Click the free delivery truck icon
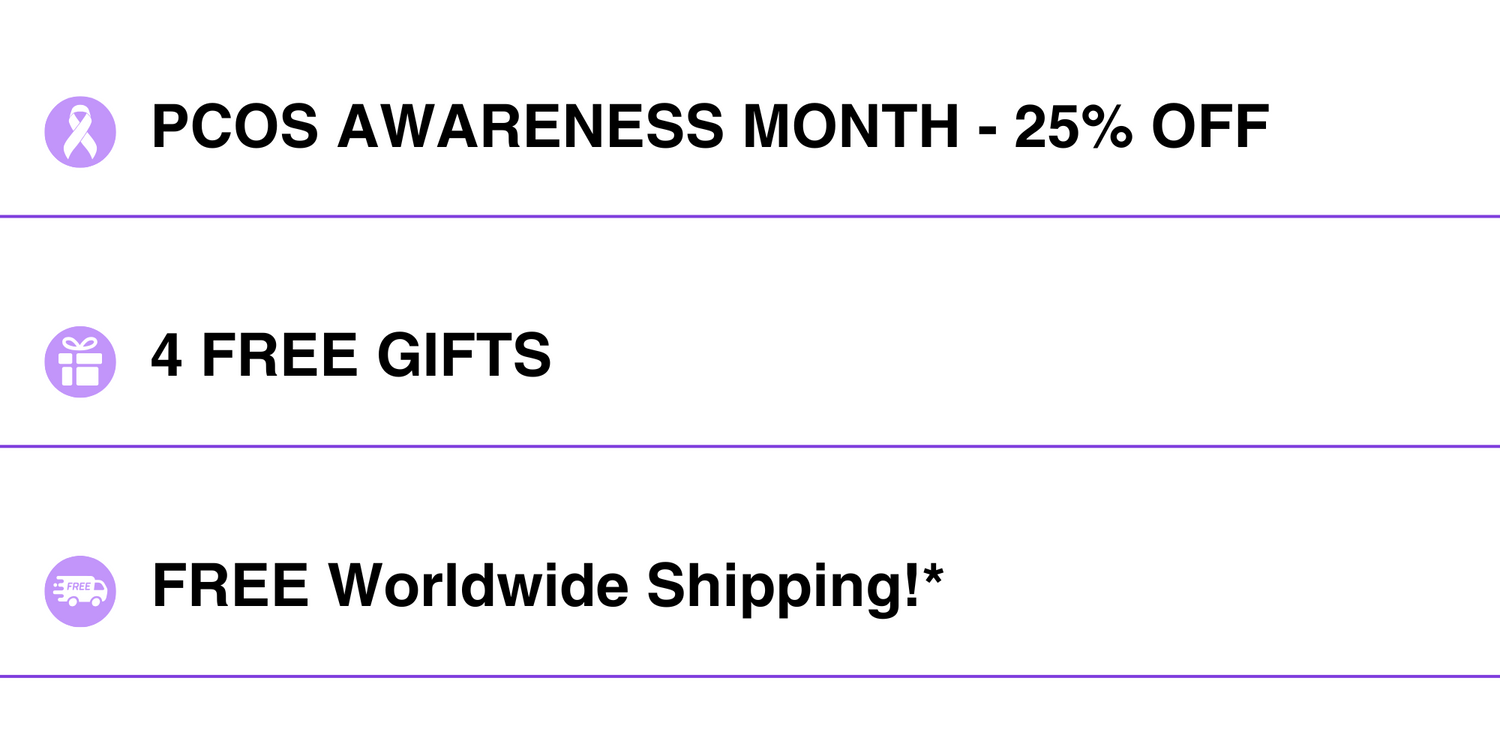This screenshot has width=1500, height=750. 80,591
